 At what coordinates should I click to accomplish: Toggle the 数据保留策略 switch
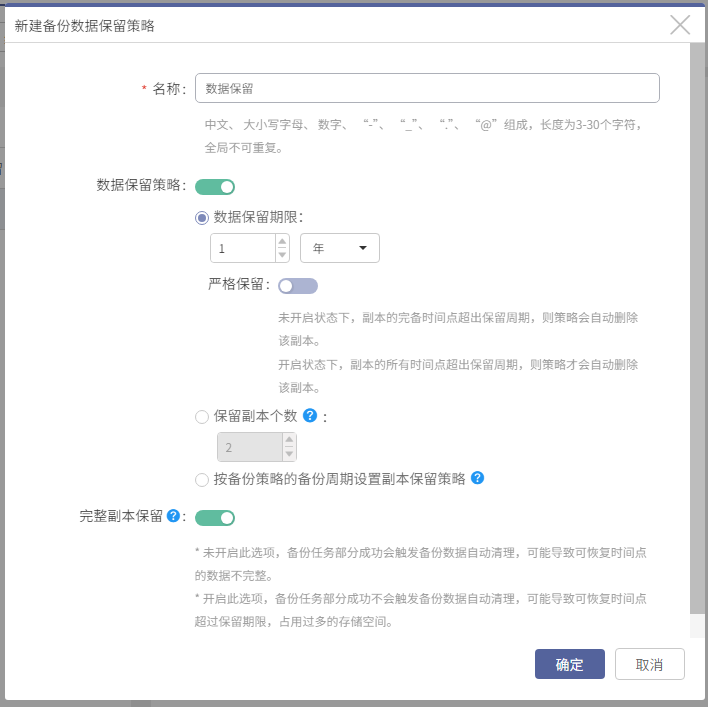[x=215, y=187]
